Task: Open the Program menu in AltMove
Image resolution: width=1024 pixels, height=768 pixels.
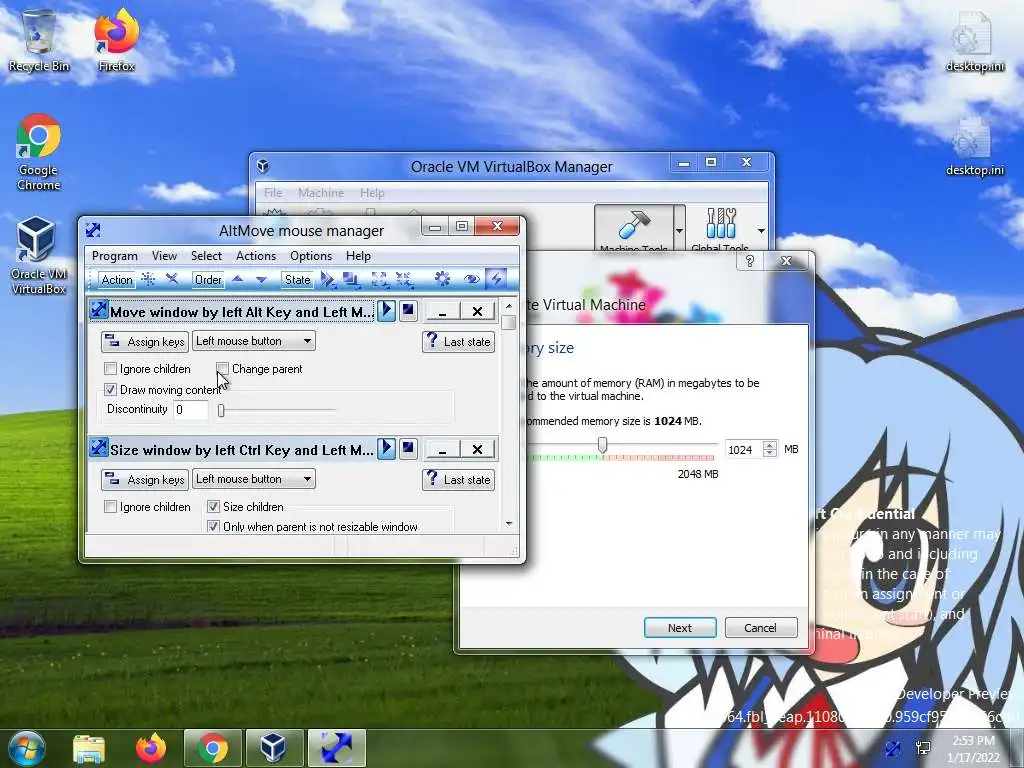Action: (115, 256)
